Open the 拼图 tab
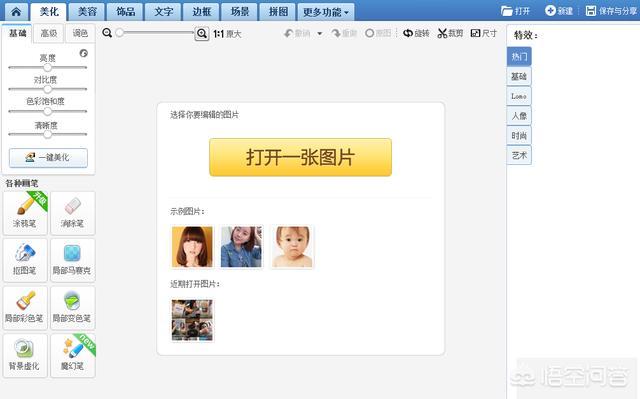The height and width of the screenshot is (399, 640). click(278, 11)
